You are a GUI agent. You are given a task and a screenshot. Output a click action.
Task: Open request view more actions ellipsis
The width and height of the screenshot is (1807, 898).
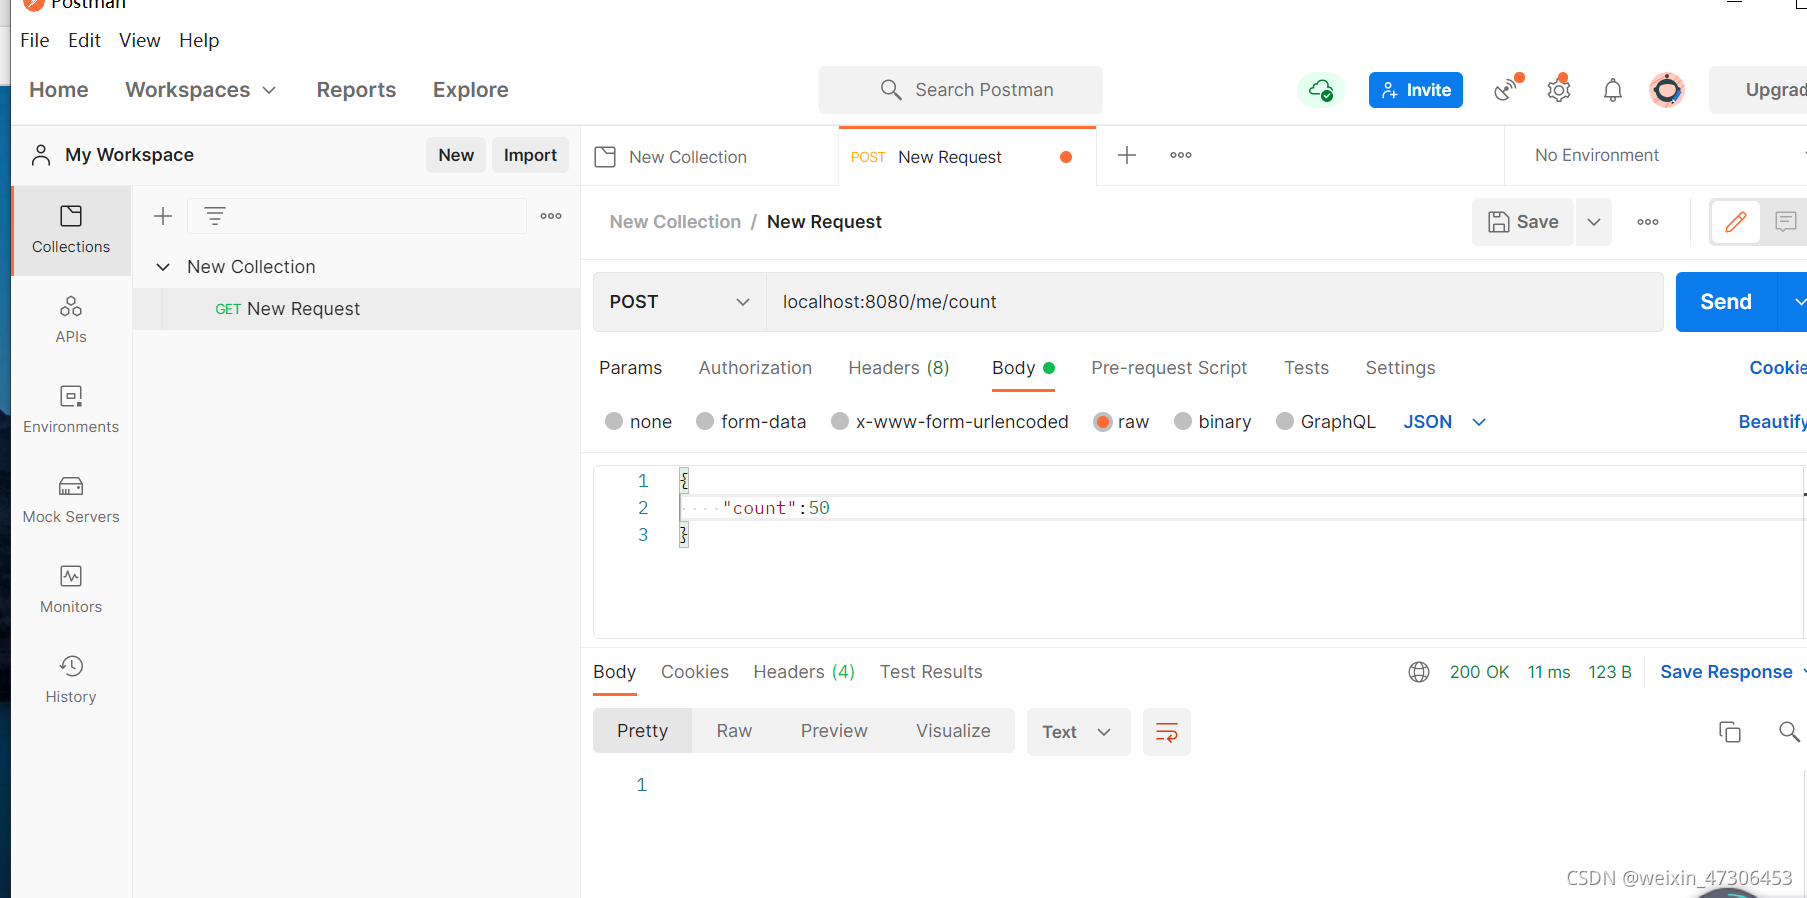tap(1648, 222)
